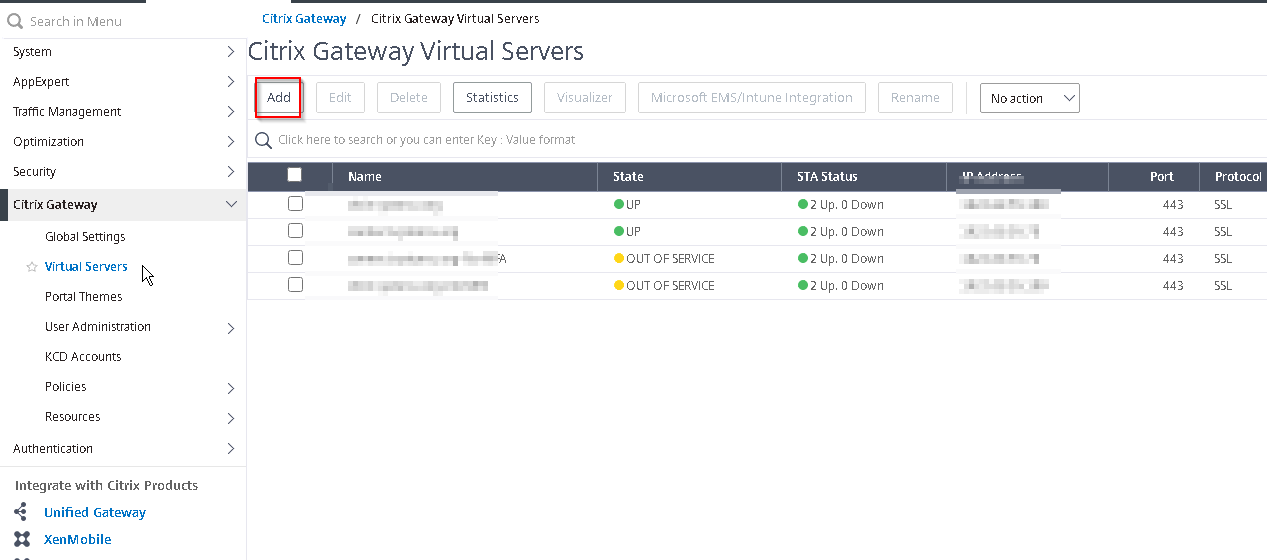Check the last OUT OF SERVICE row checkbox
The image size is (1267, 560).
[295, 284]
